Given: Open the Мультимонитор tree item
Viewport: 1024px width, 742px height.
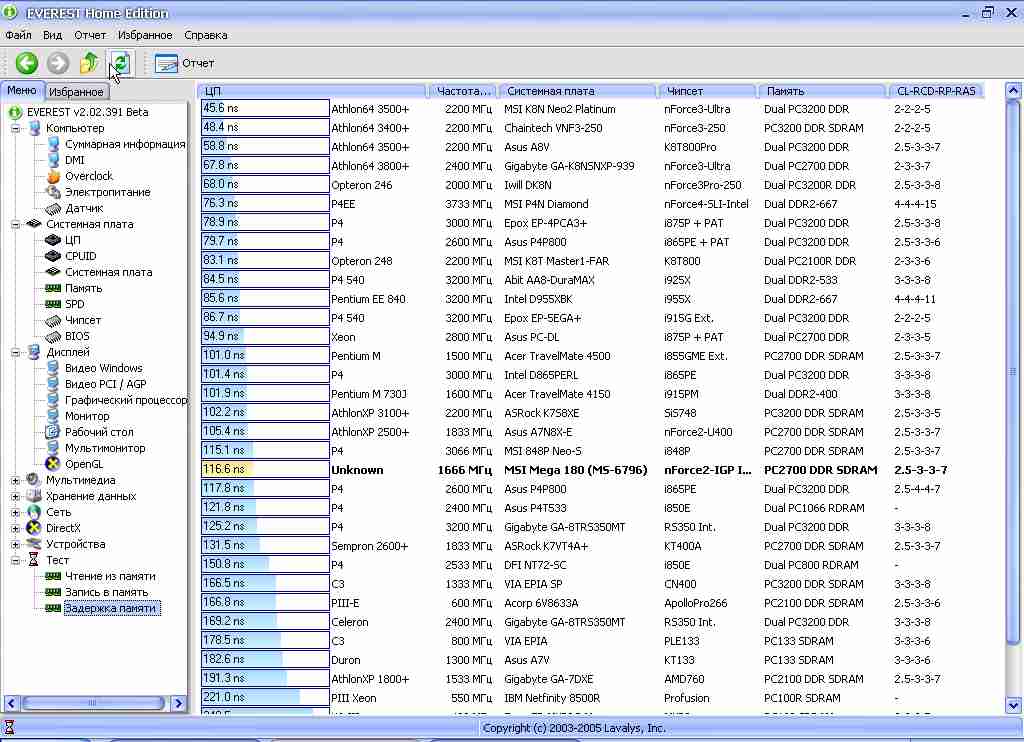Looking at the screenshot, I should (x=104, y=449).
